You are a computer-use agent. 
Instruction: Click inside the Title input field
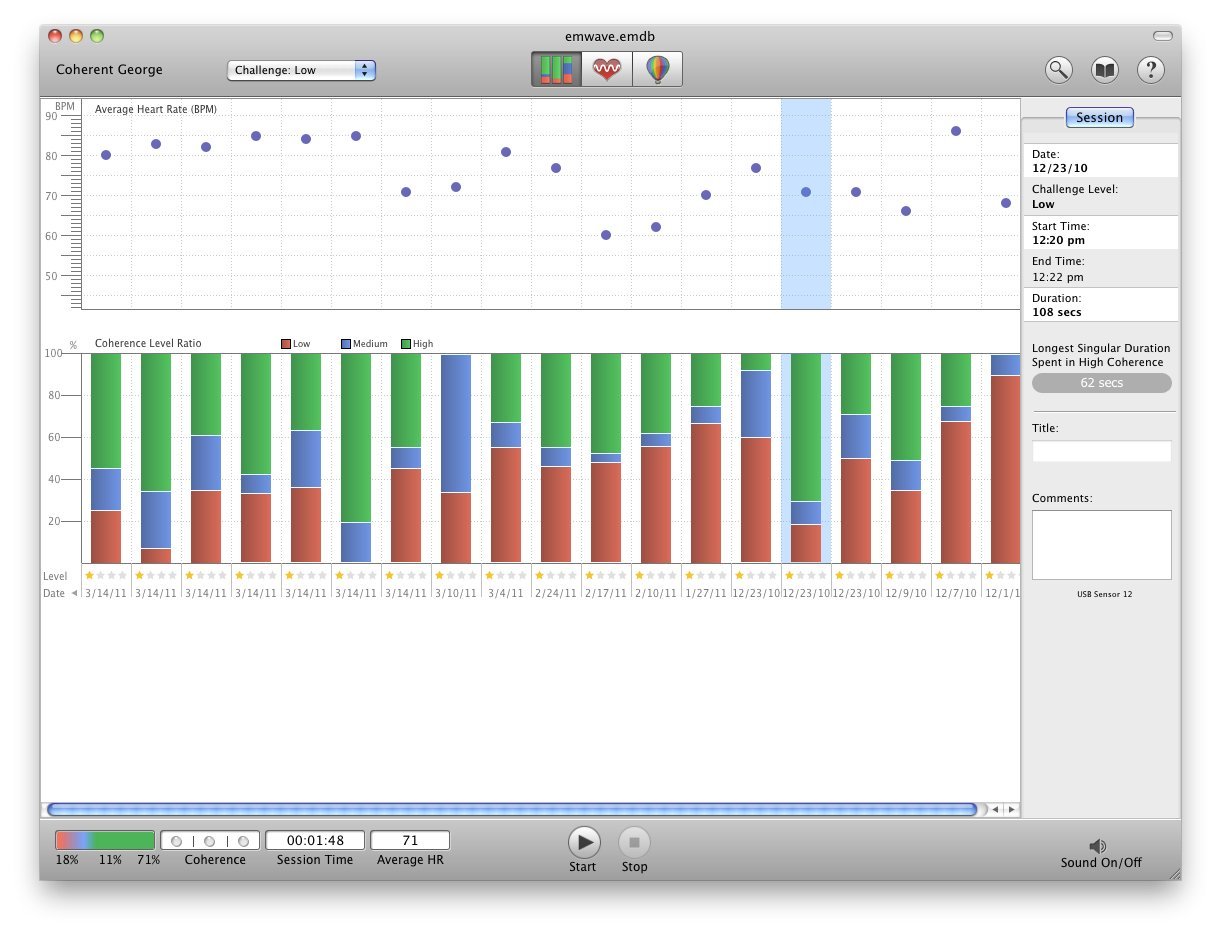[x=1101, y=452]
